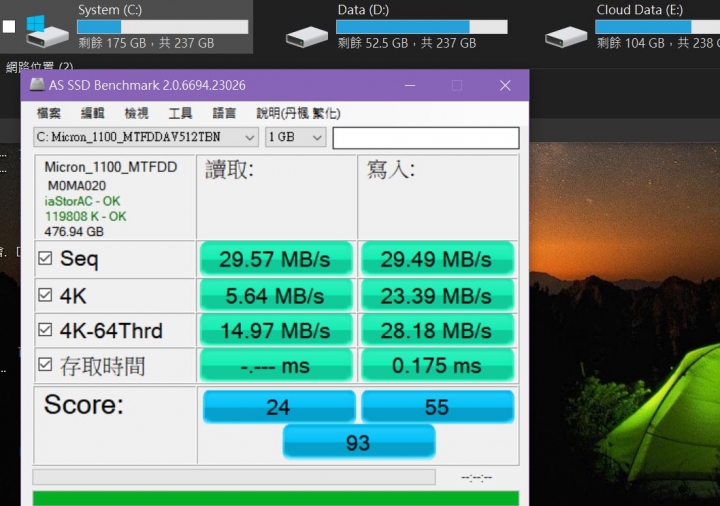The height and width of the screenshot is (506, 720).
Task: Uncheck the 存取時間 access time checkbox
Action: coord(45,365)
